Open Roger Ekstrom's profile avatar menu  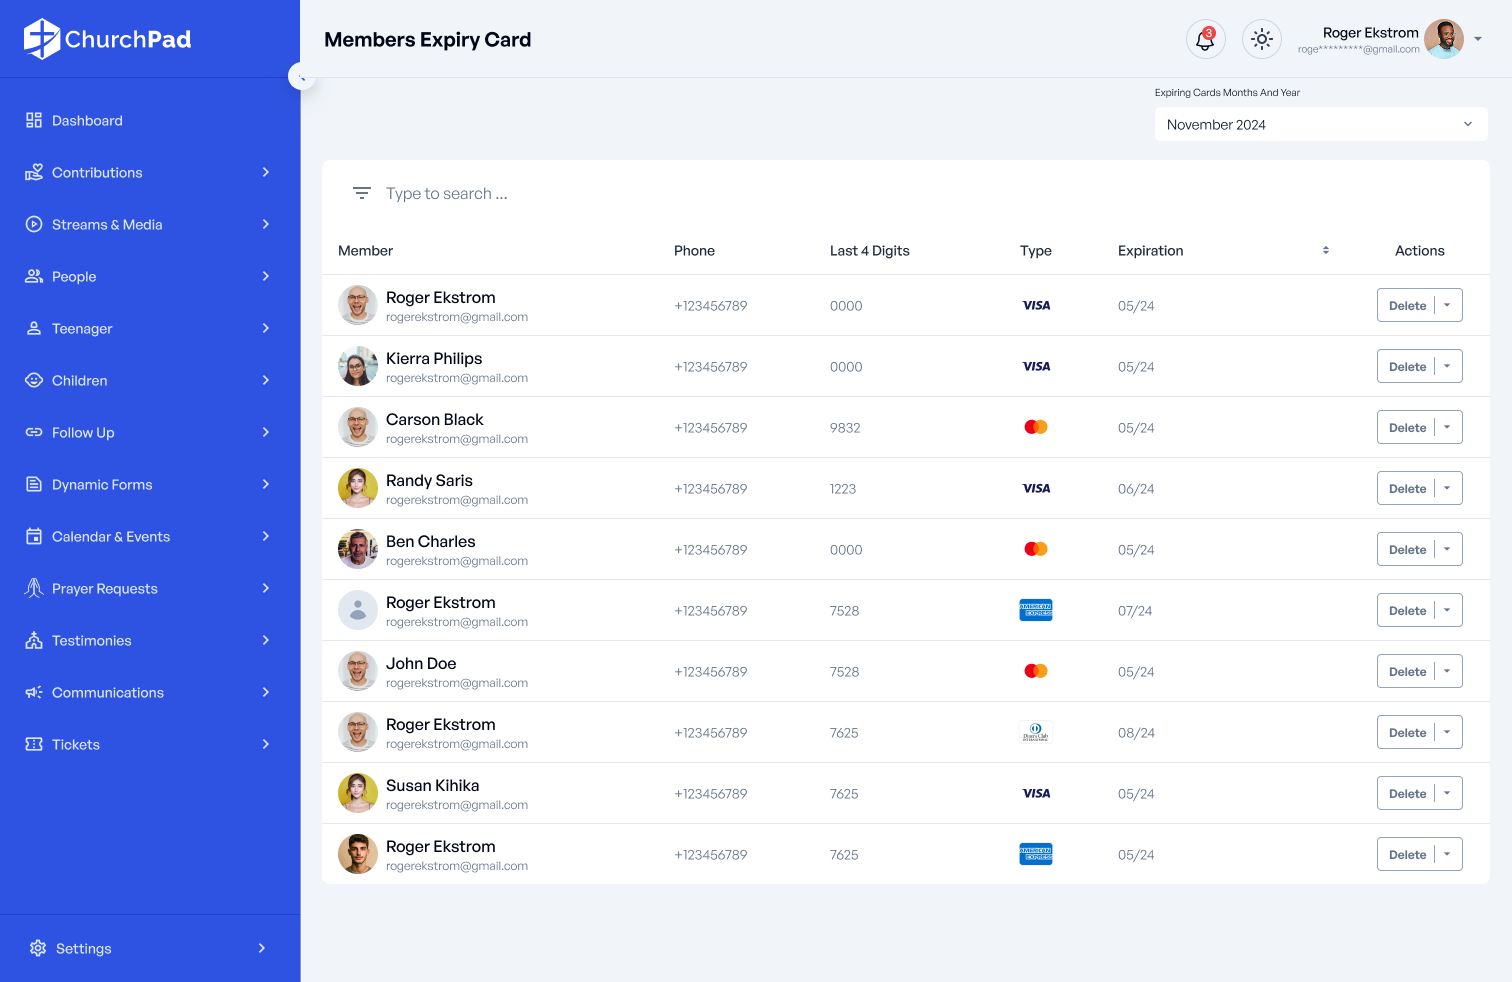click(1444, 40)
